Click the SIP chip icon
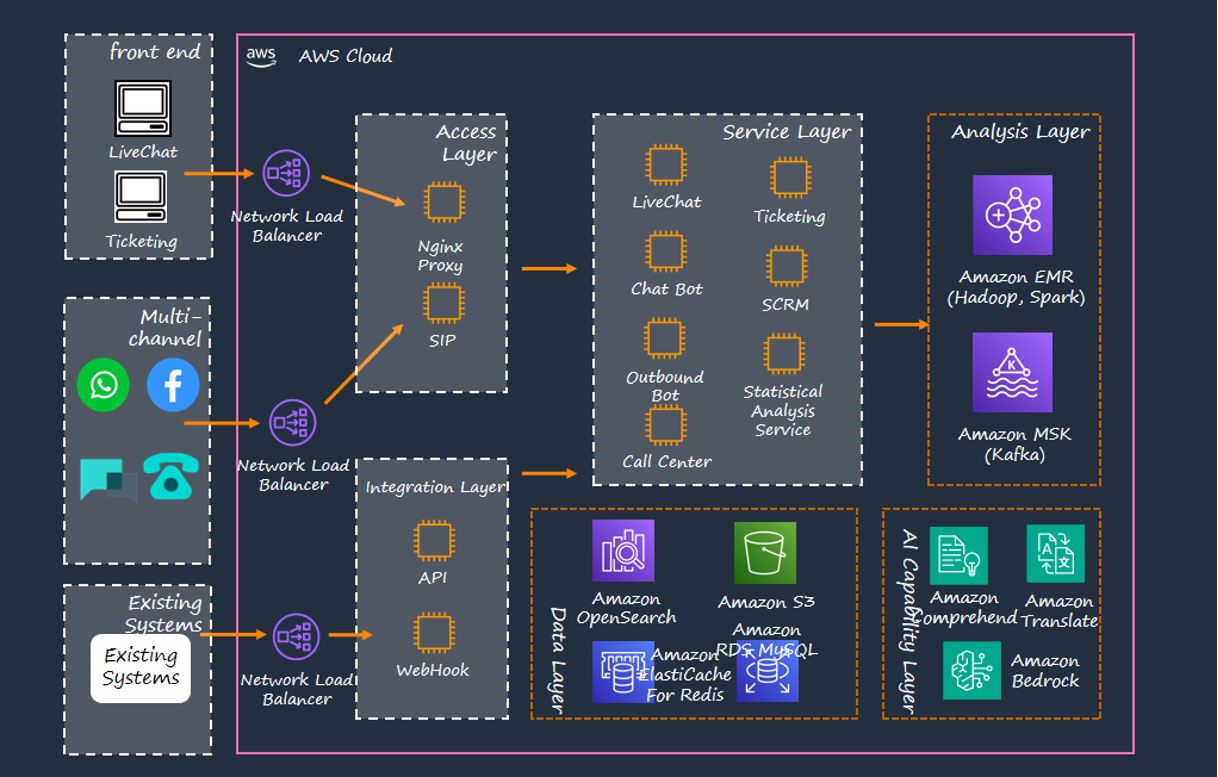 (x=443, y=303)
